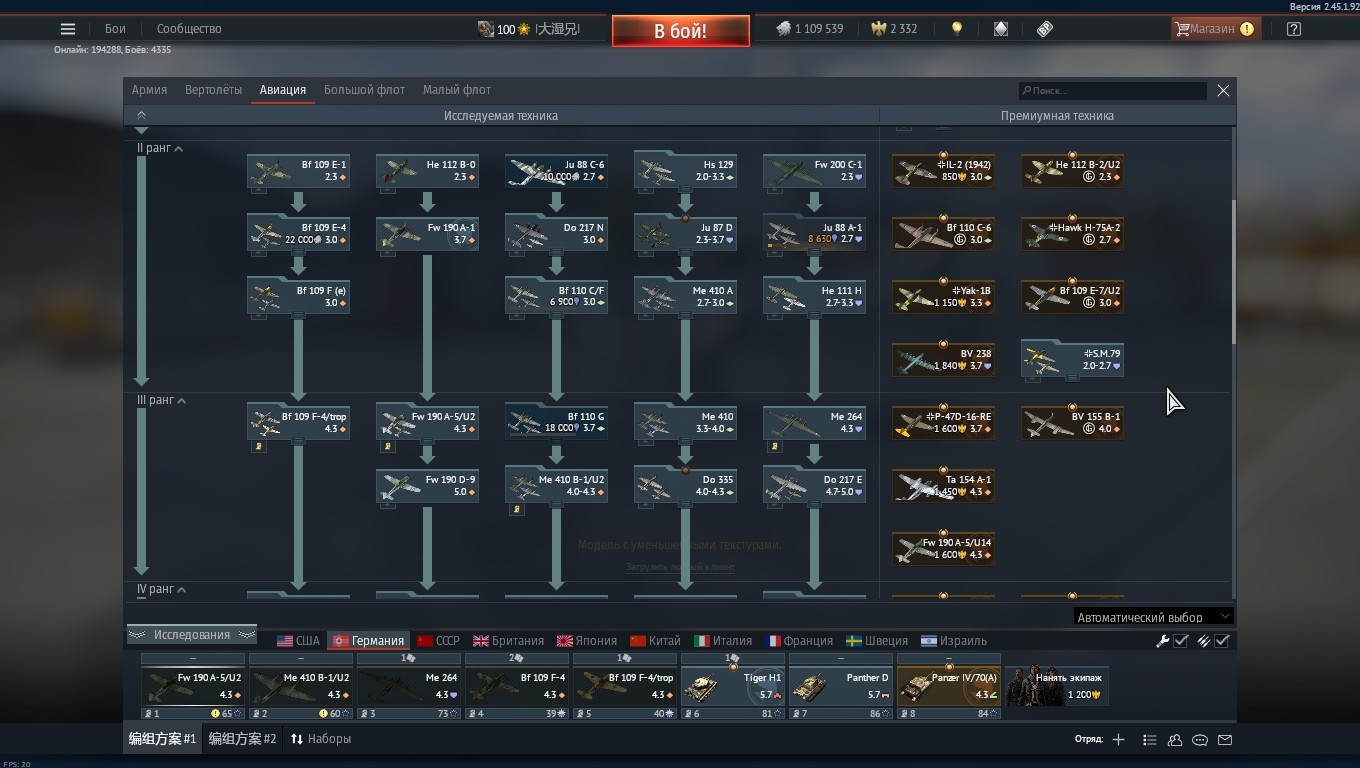This screenshot has height=768, width=1360.
Task: Switch to the Малый флот tab
Action: pos(457,90)
